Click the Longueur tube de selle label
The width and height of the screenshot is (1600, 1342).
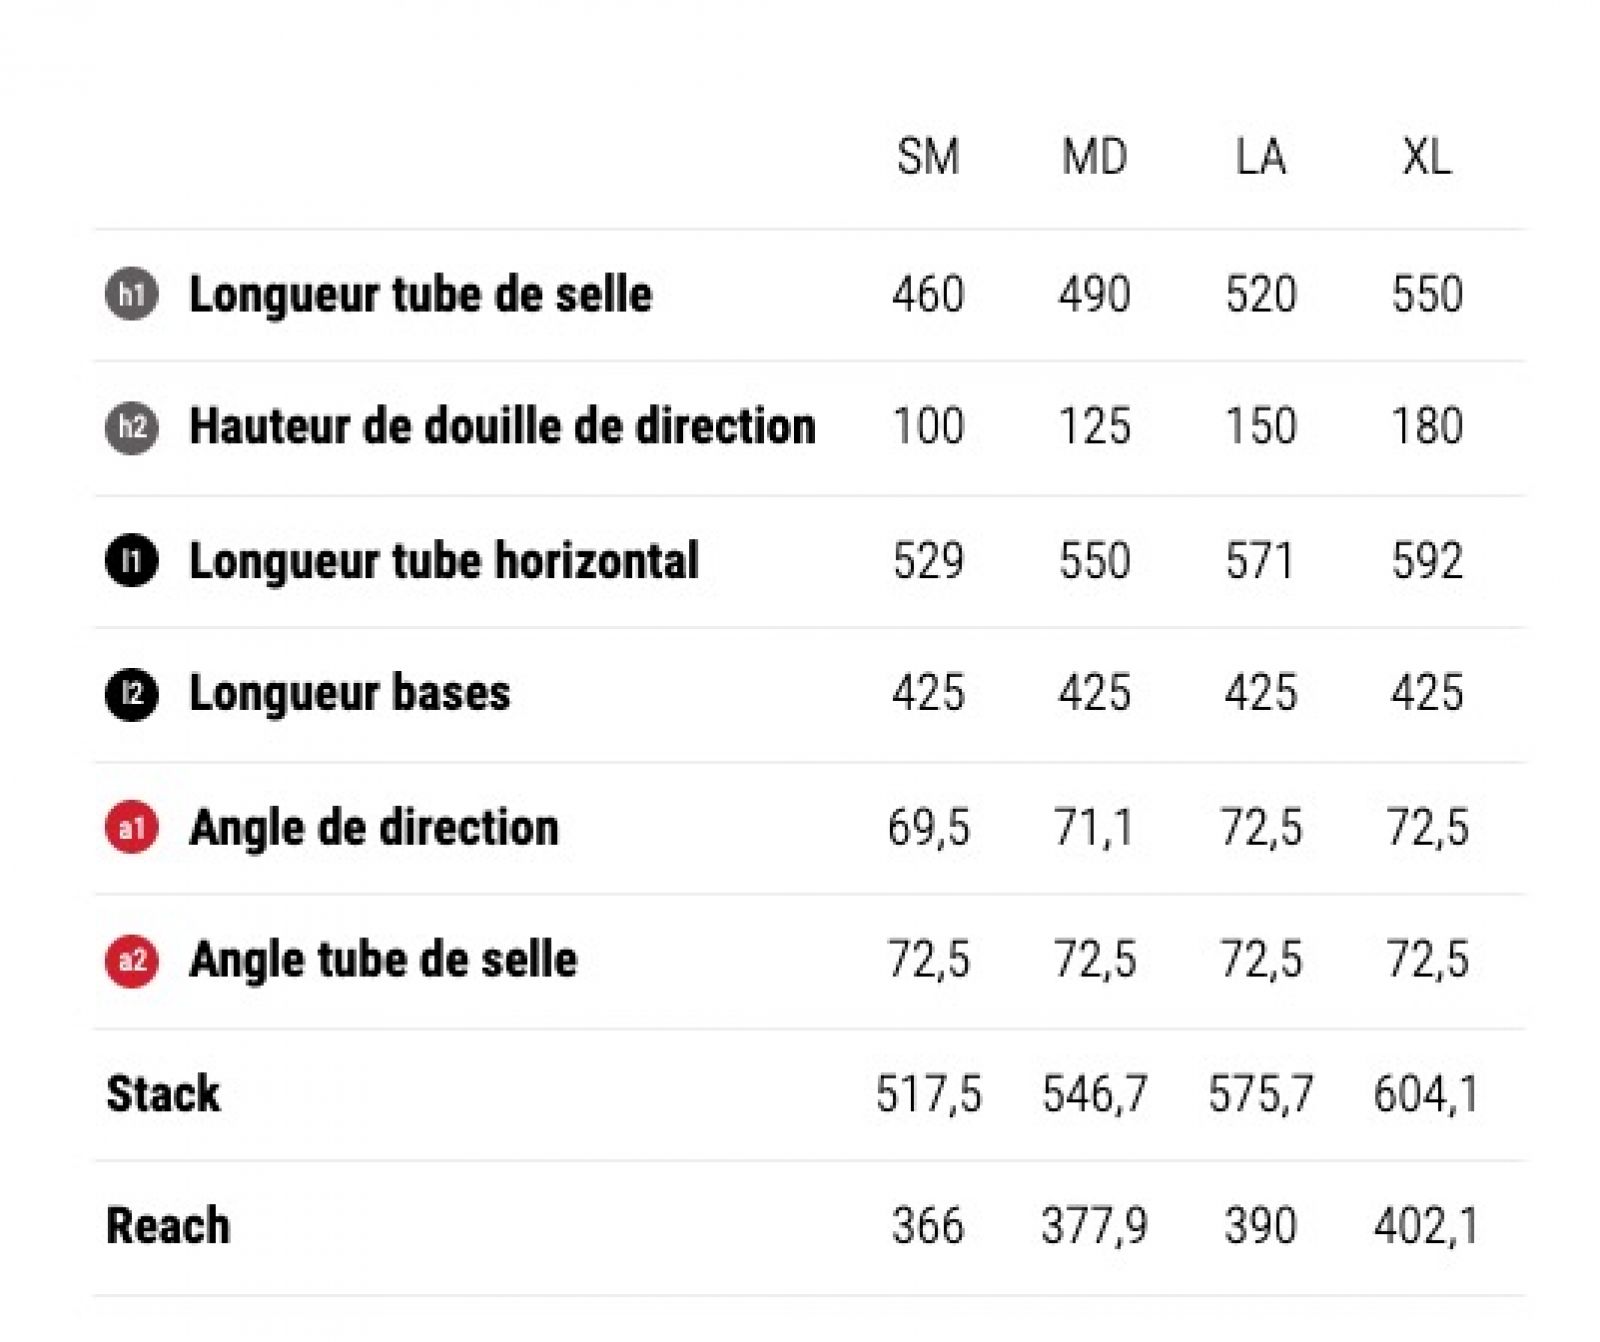coord(421,295)
